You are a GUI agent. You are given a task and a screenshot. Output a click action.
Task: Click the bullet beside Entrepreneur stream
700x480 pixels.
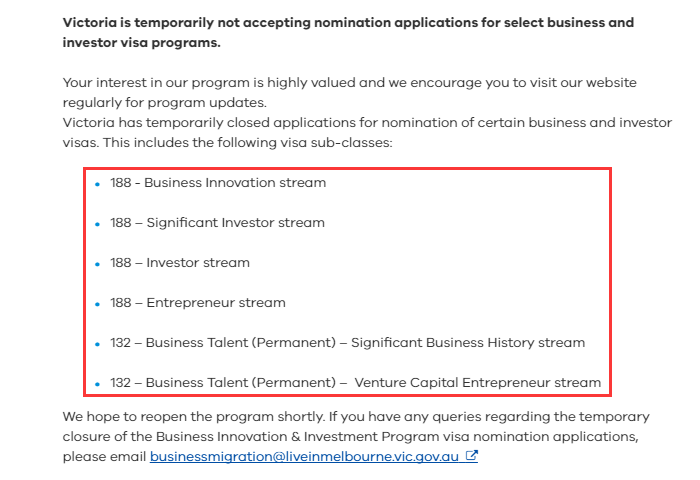click(97, 304)
